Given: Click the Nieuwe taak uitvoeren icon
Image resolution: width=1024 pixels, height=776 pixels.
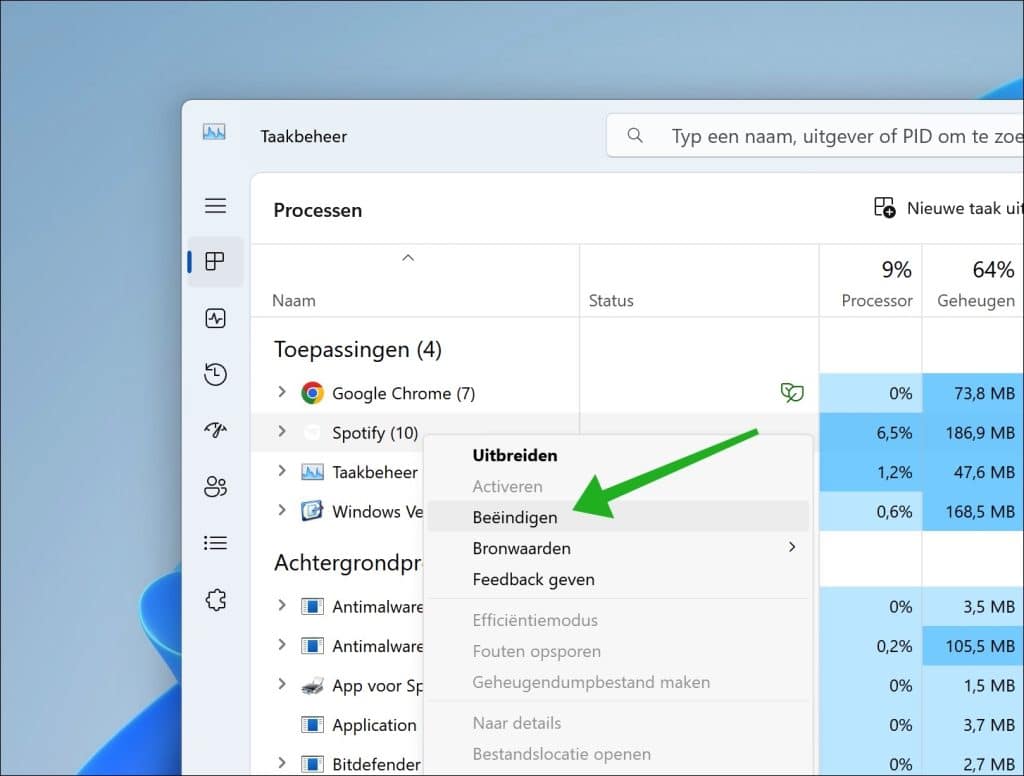Looking at the screenshot, I should pyautogui.click(x=885, y=208).
